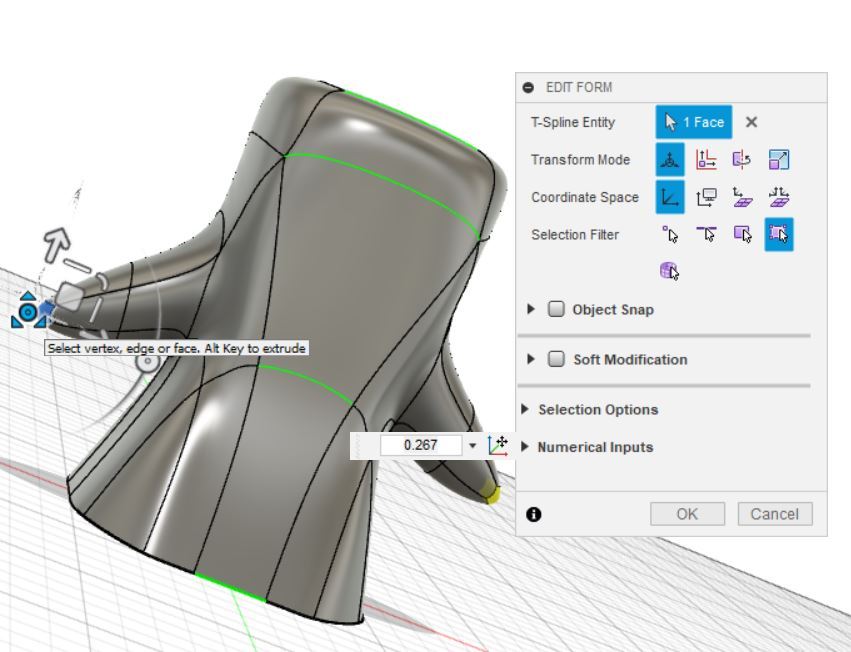The image size is (851, 652).
Task: Click the info icon in Edit Form
Action: [534, 514]
